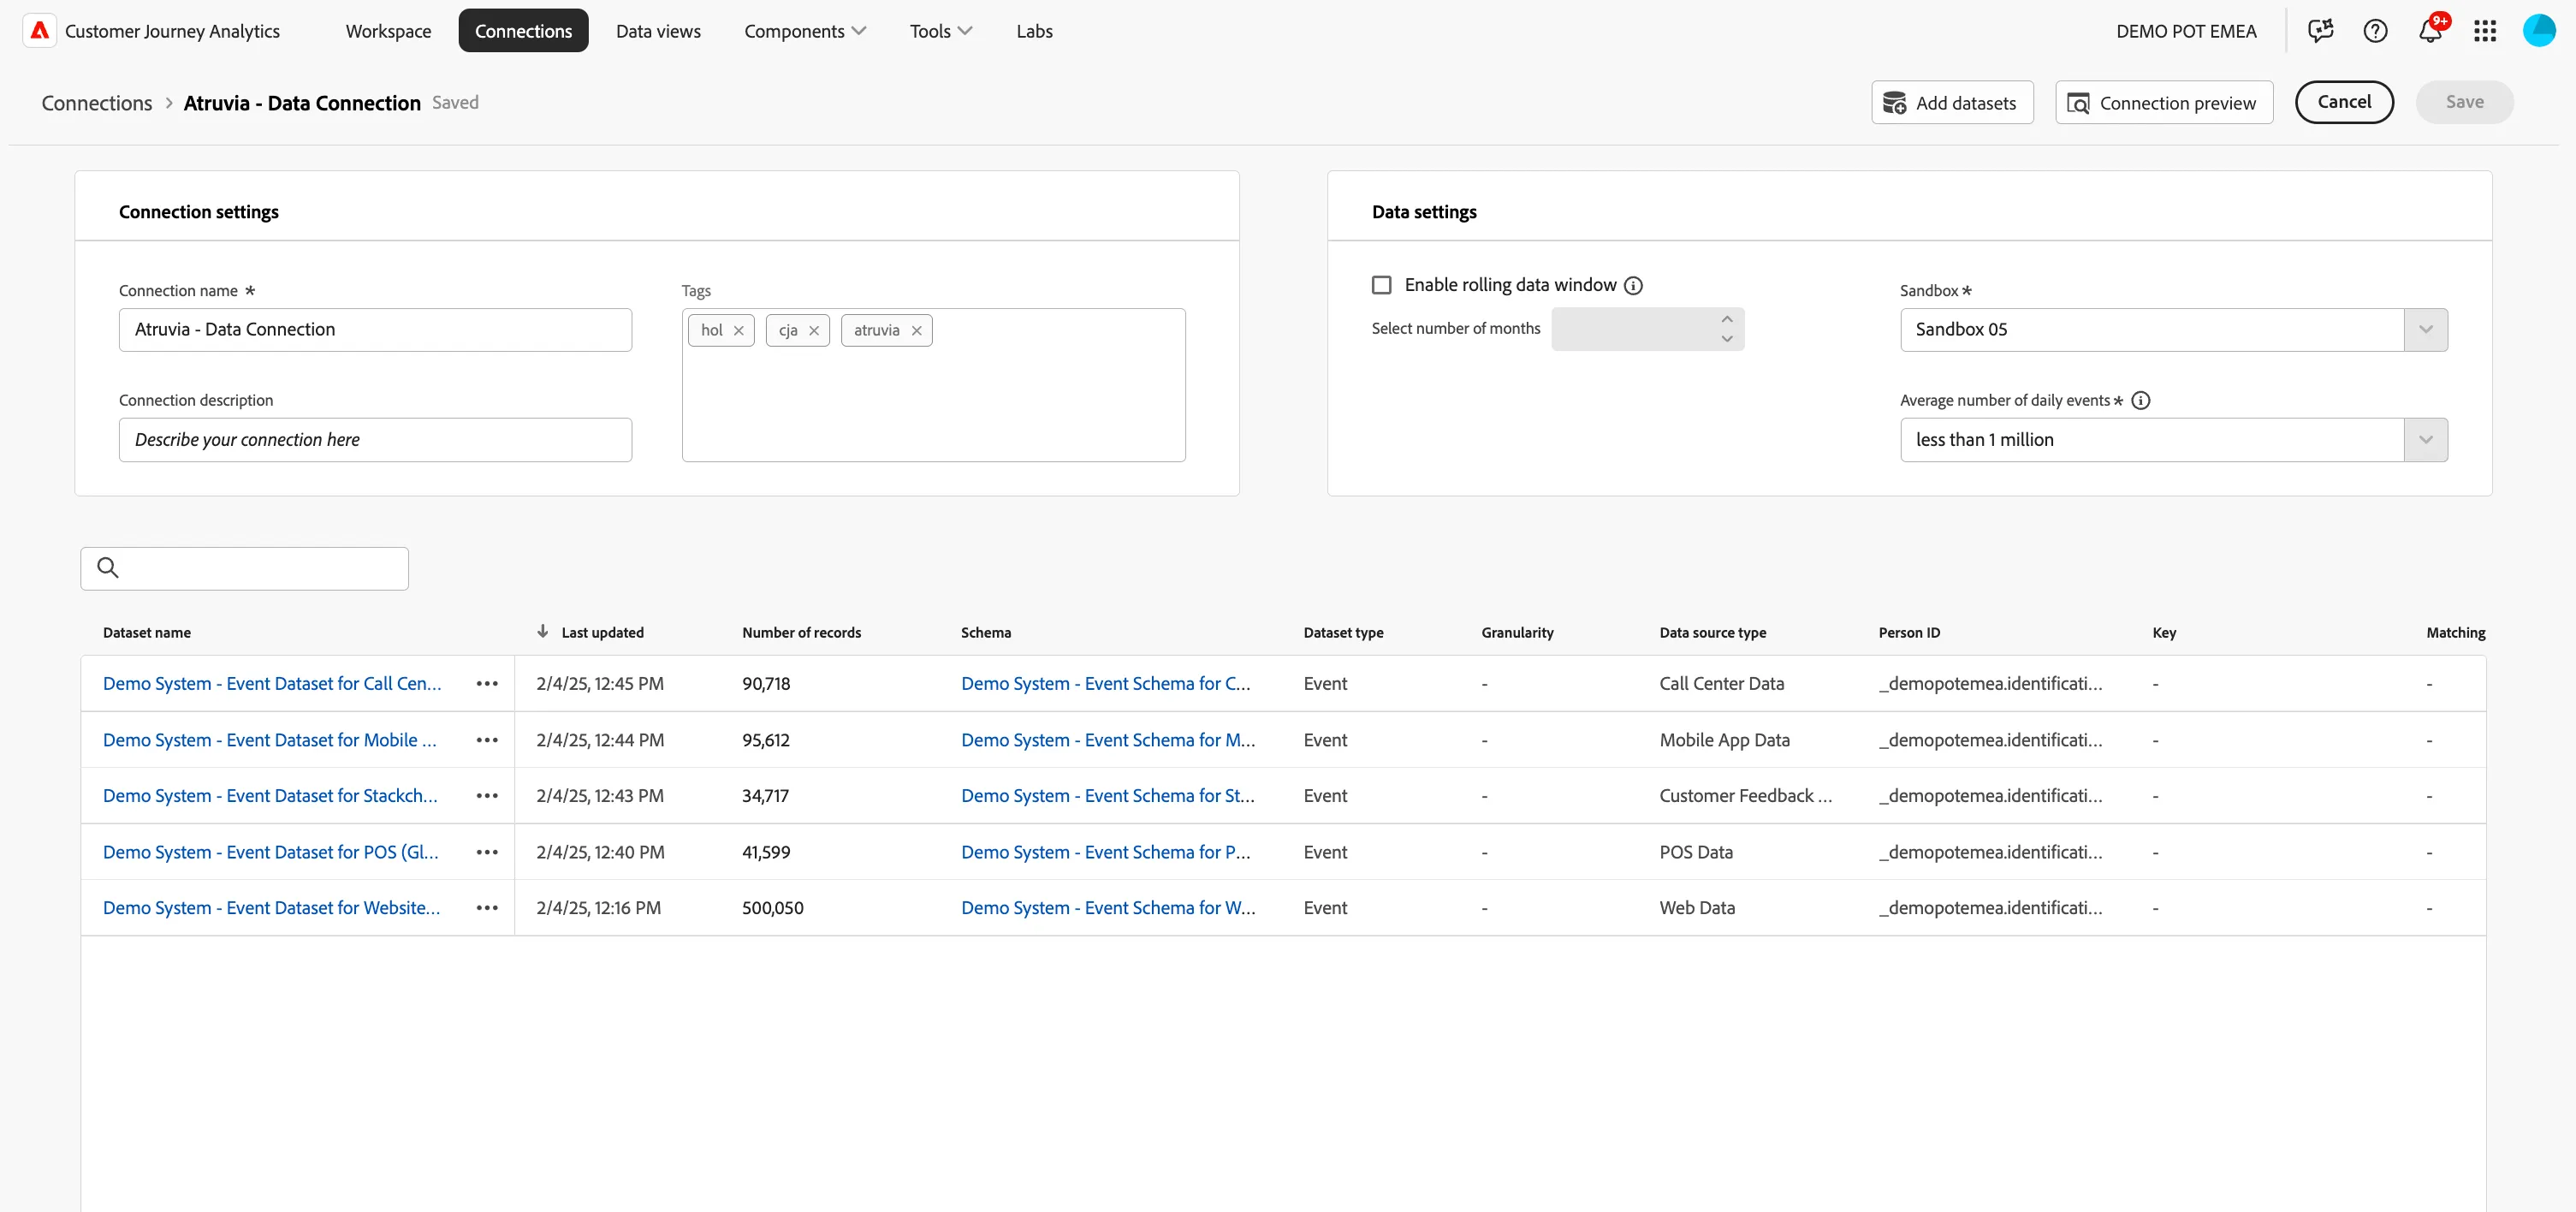Image resolution: width=2576 pixels, height=1212 pixels.
Task: Click the Number of records column header
Action: coord(801,632)
